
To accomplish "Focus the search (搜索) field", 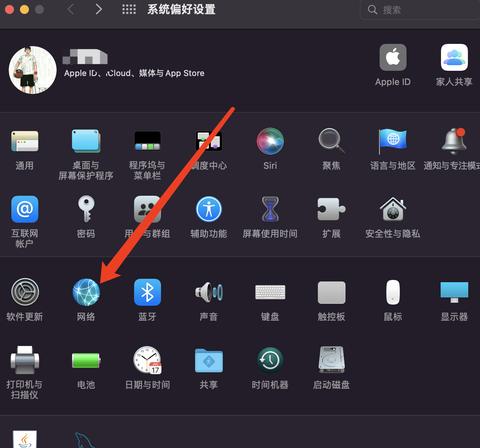I will 421,10.
